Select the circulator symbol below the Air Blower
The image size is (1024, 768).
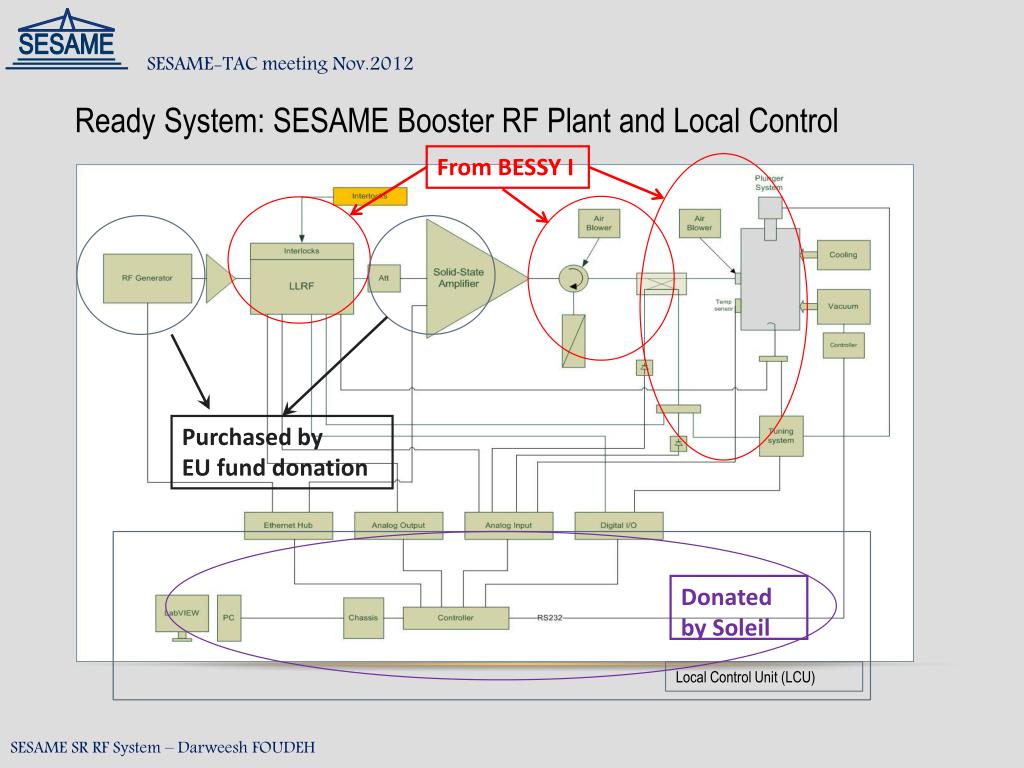[573, 279]
